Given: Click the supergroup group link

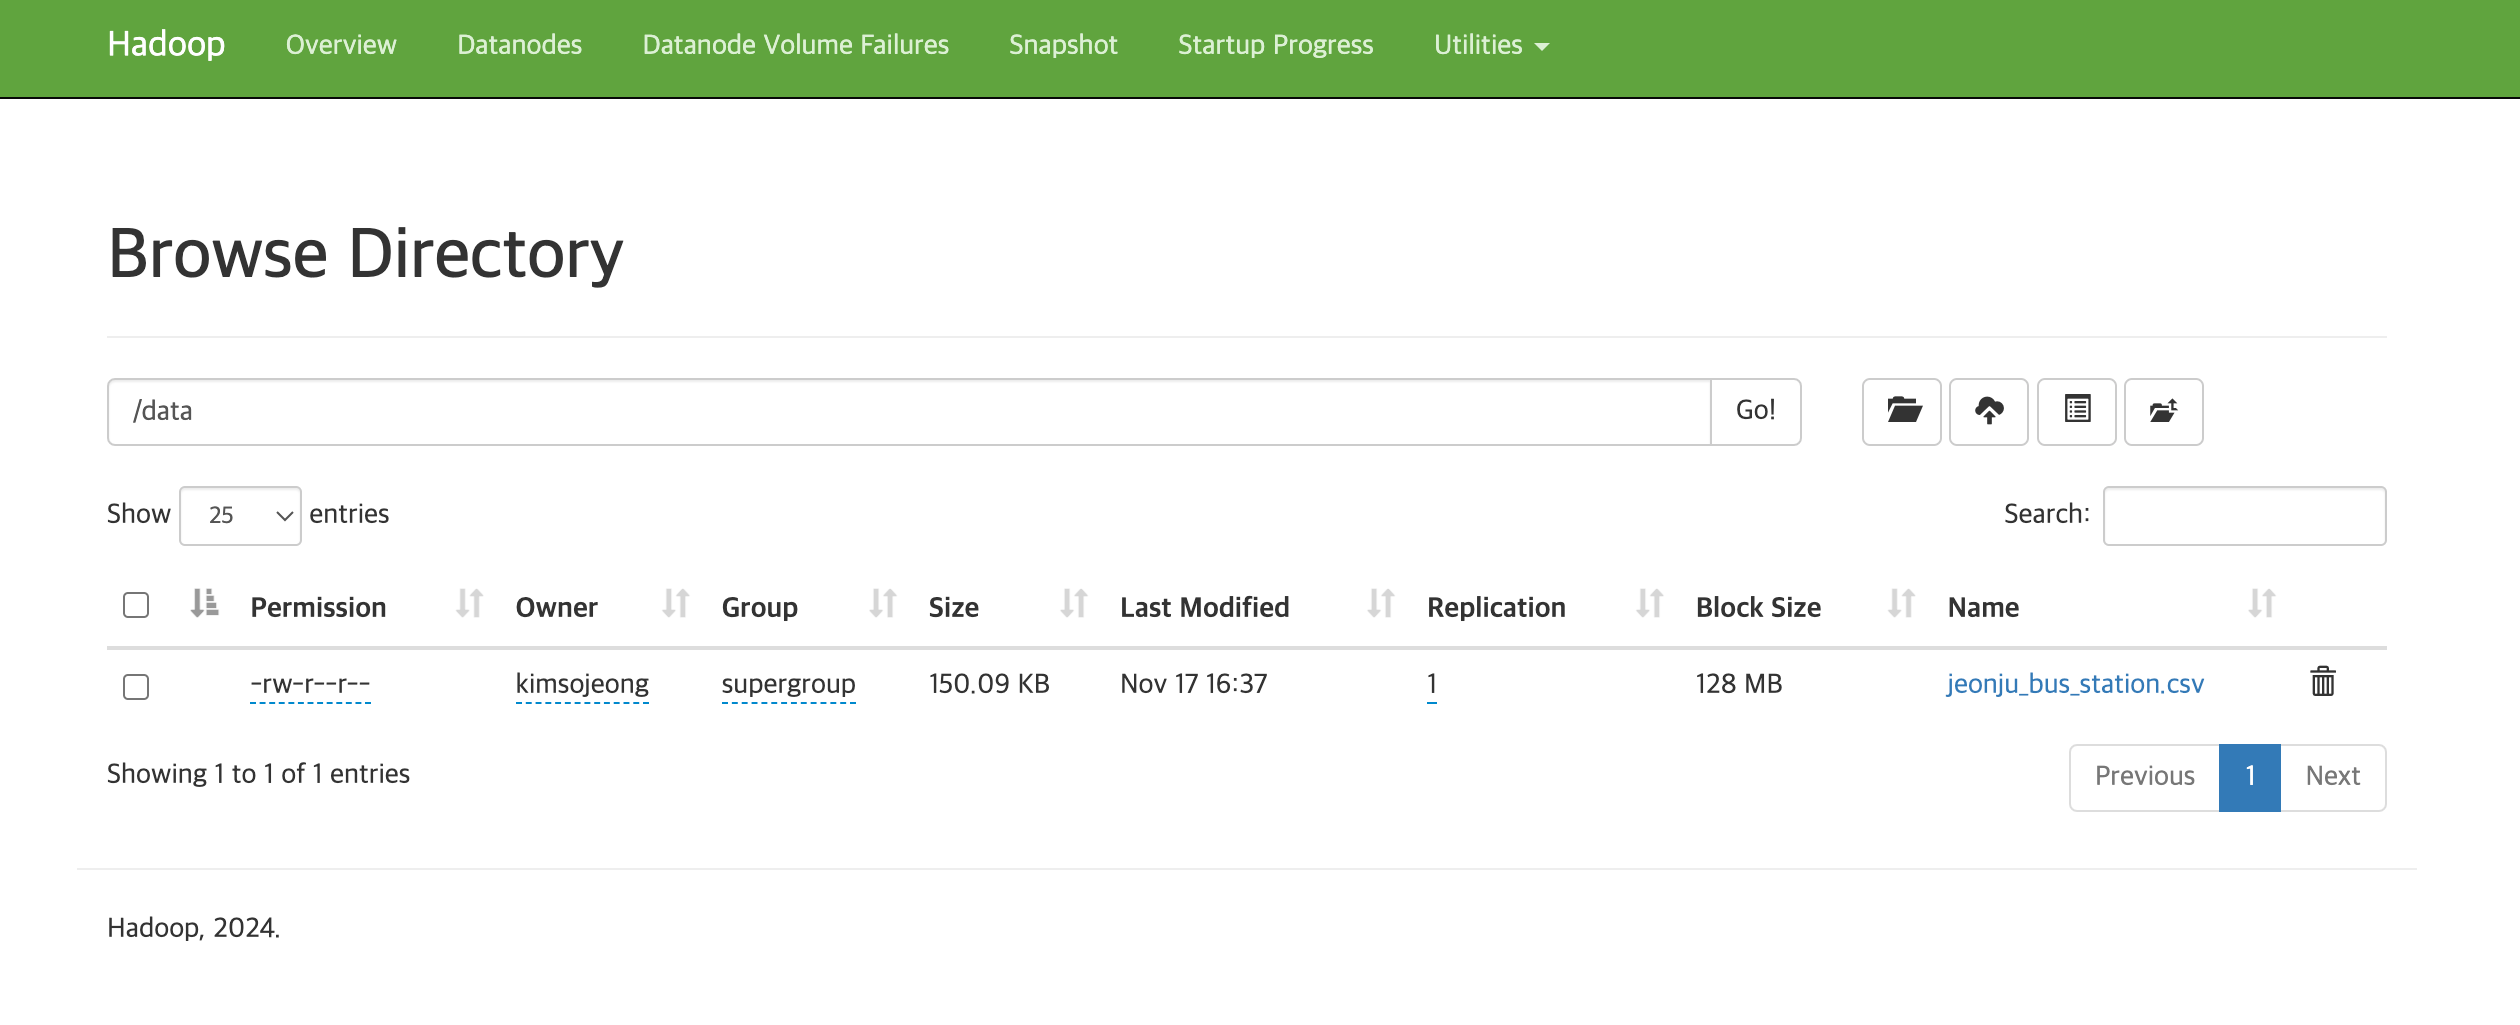Looking at the screenshot, I should [x=788, y=685].
